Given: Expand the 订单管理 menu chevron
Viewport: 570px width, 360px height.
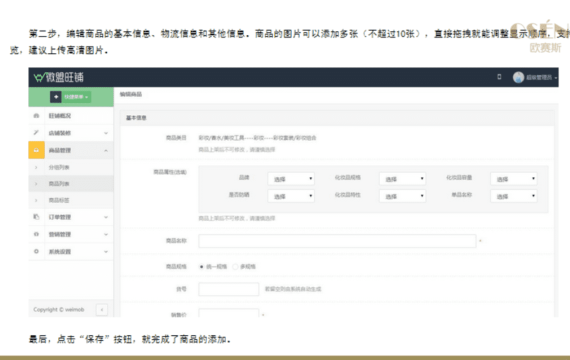Looking at the screenshot, I should click(106, 217).
